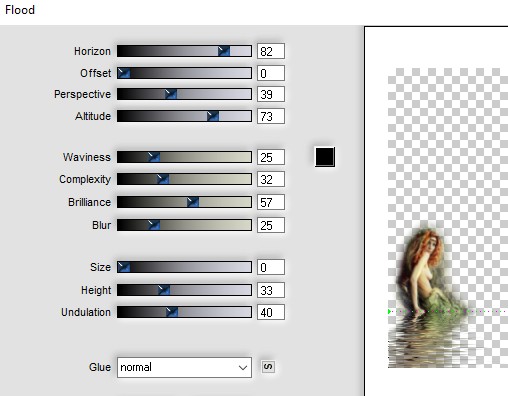Select the Horizon value field showing 82

[x=271, y=51]
